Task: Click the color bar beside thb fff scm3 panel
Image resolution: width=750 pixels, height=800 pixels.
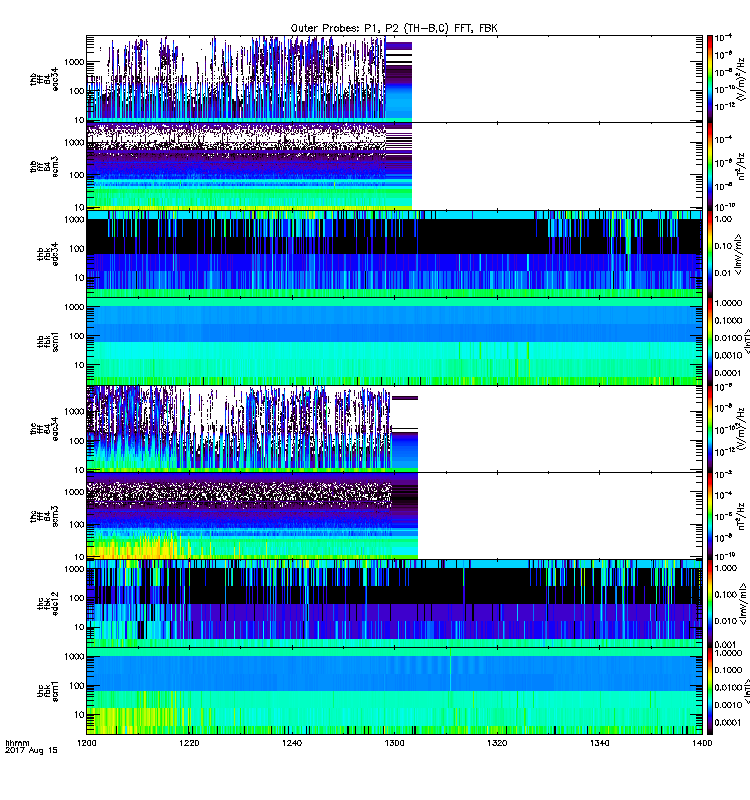Action: click(710, 166)
